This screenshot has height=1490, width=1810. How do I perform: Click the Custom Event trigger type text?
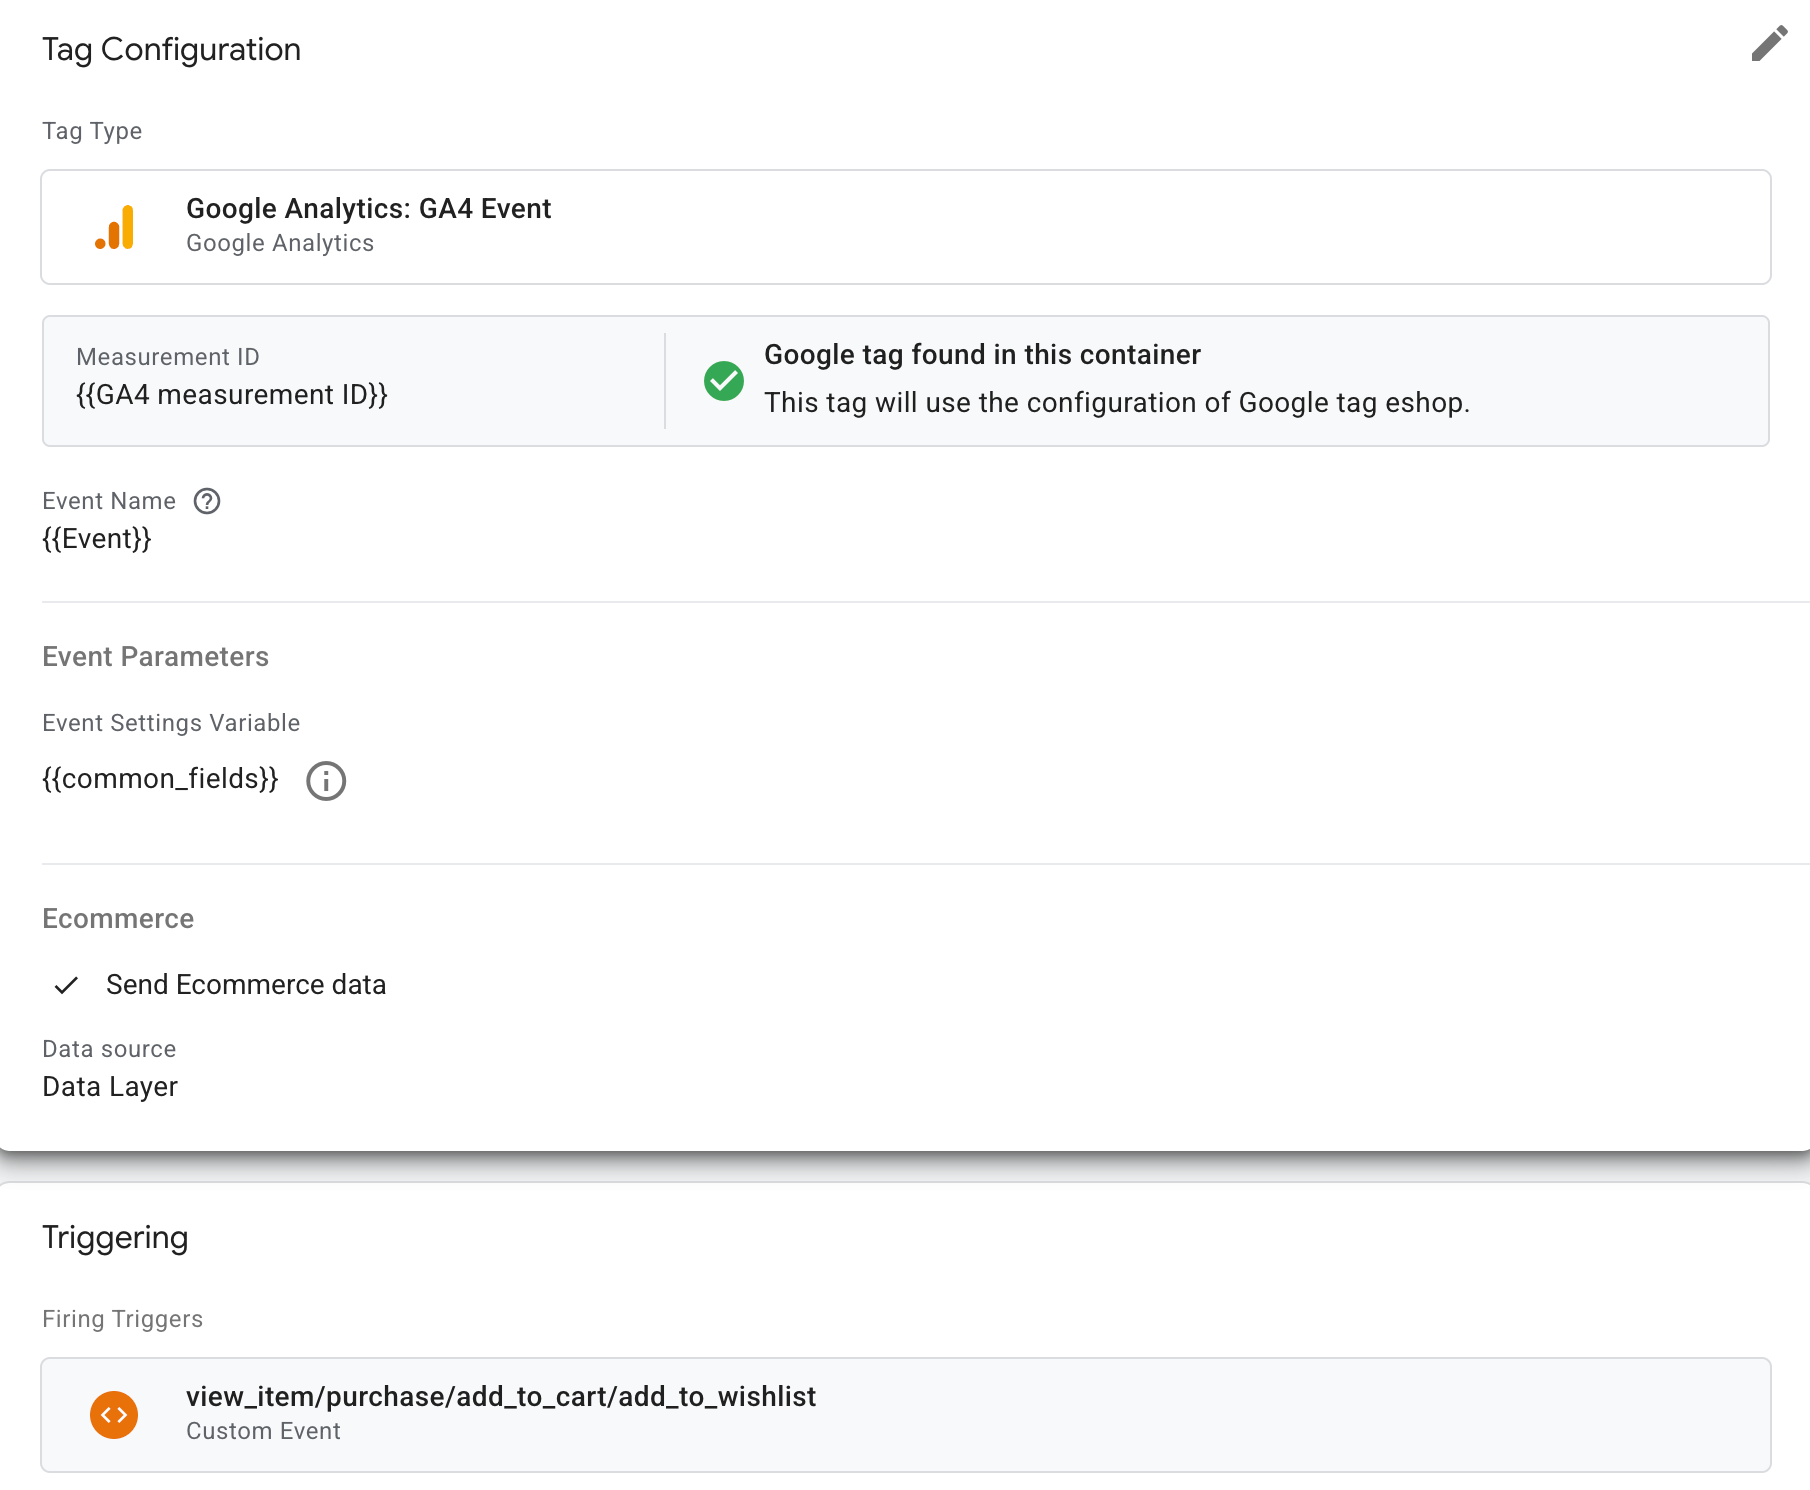coord(263,1431)
